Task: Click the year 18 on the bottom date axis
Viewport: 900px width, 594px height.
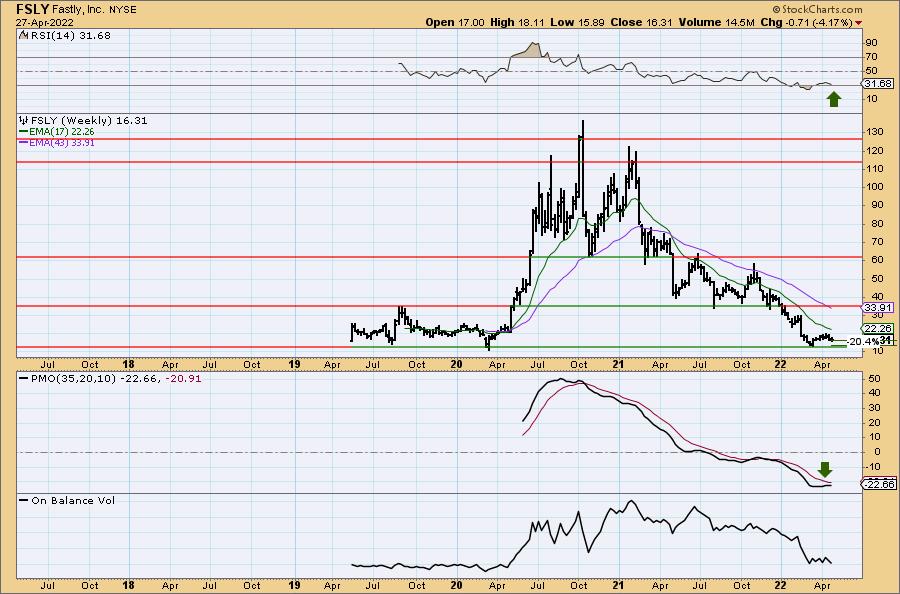Action: [x=128, y=586]
